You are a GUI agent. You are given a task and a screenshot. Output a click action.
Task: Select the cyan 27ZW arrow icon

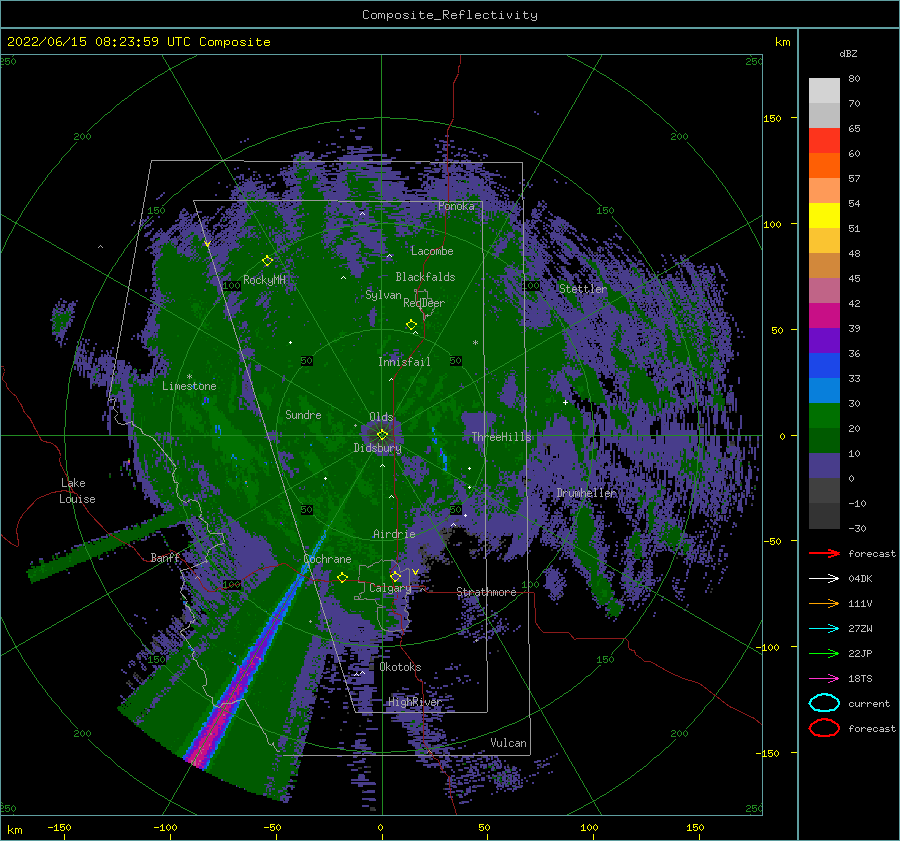pyautogui.click(x=824, y=629)
